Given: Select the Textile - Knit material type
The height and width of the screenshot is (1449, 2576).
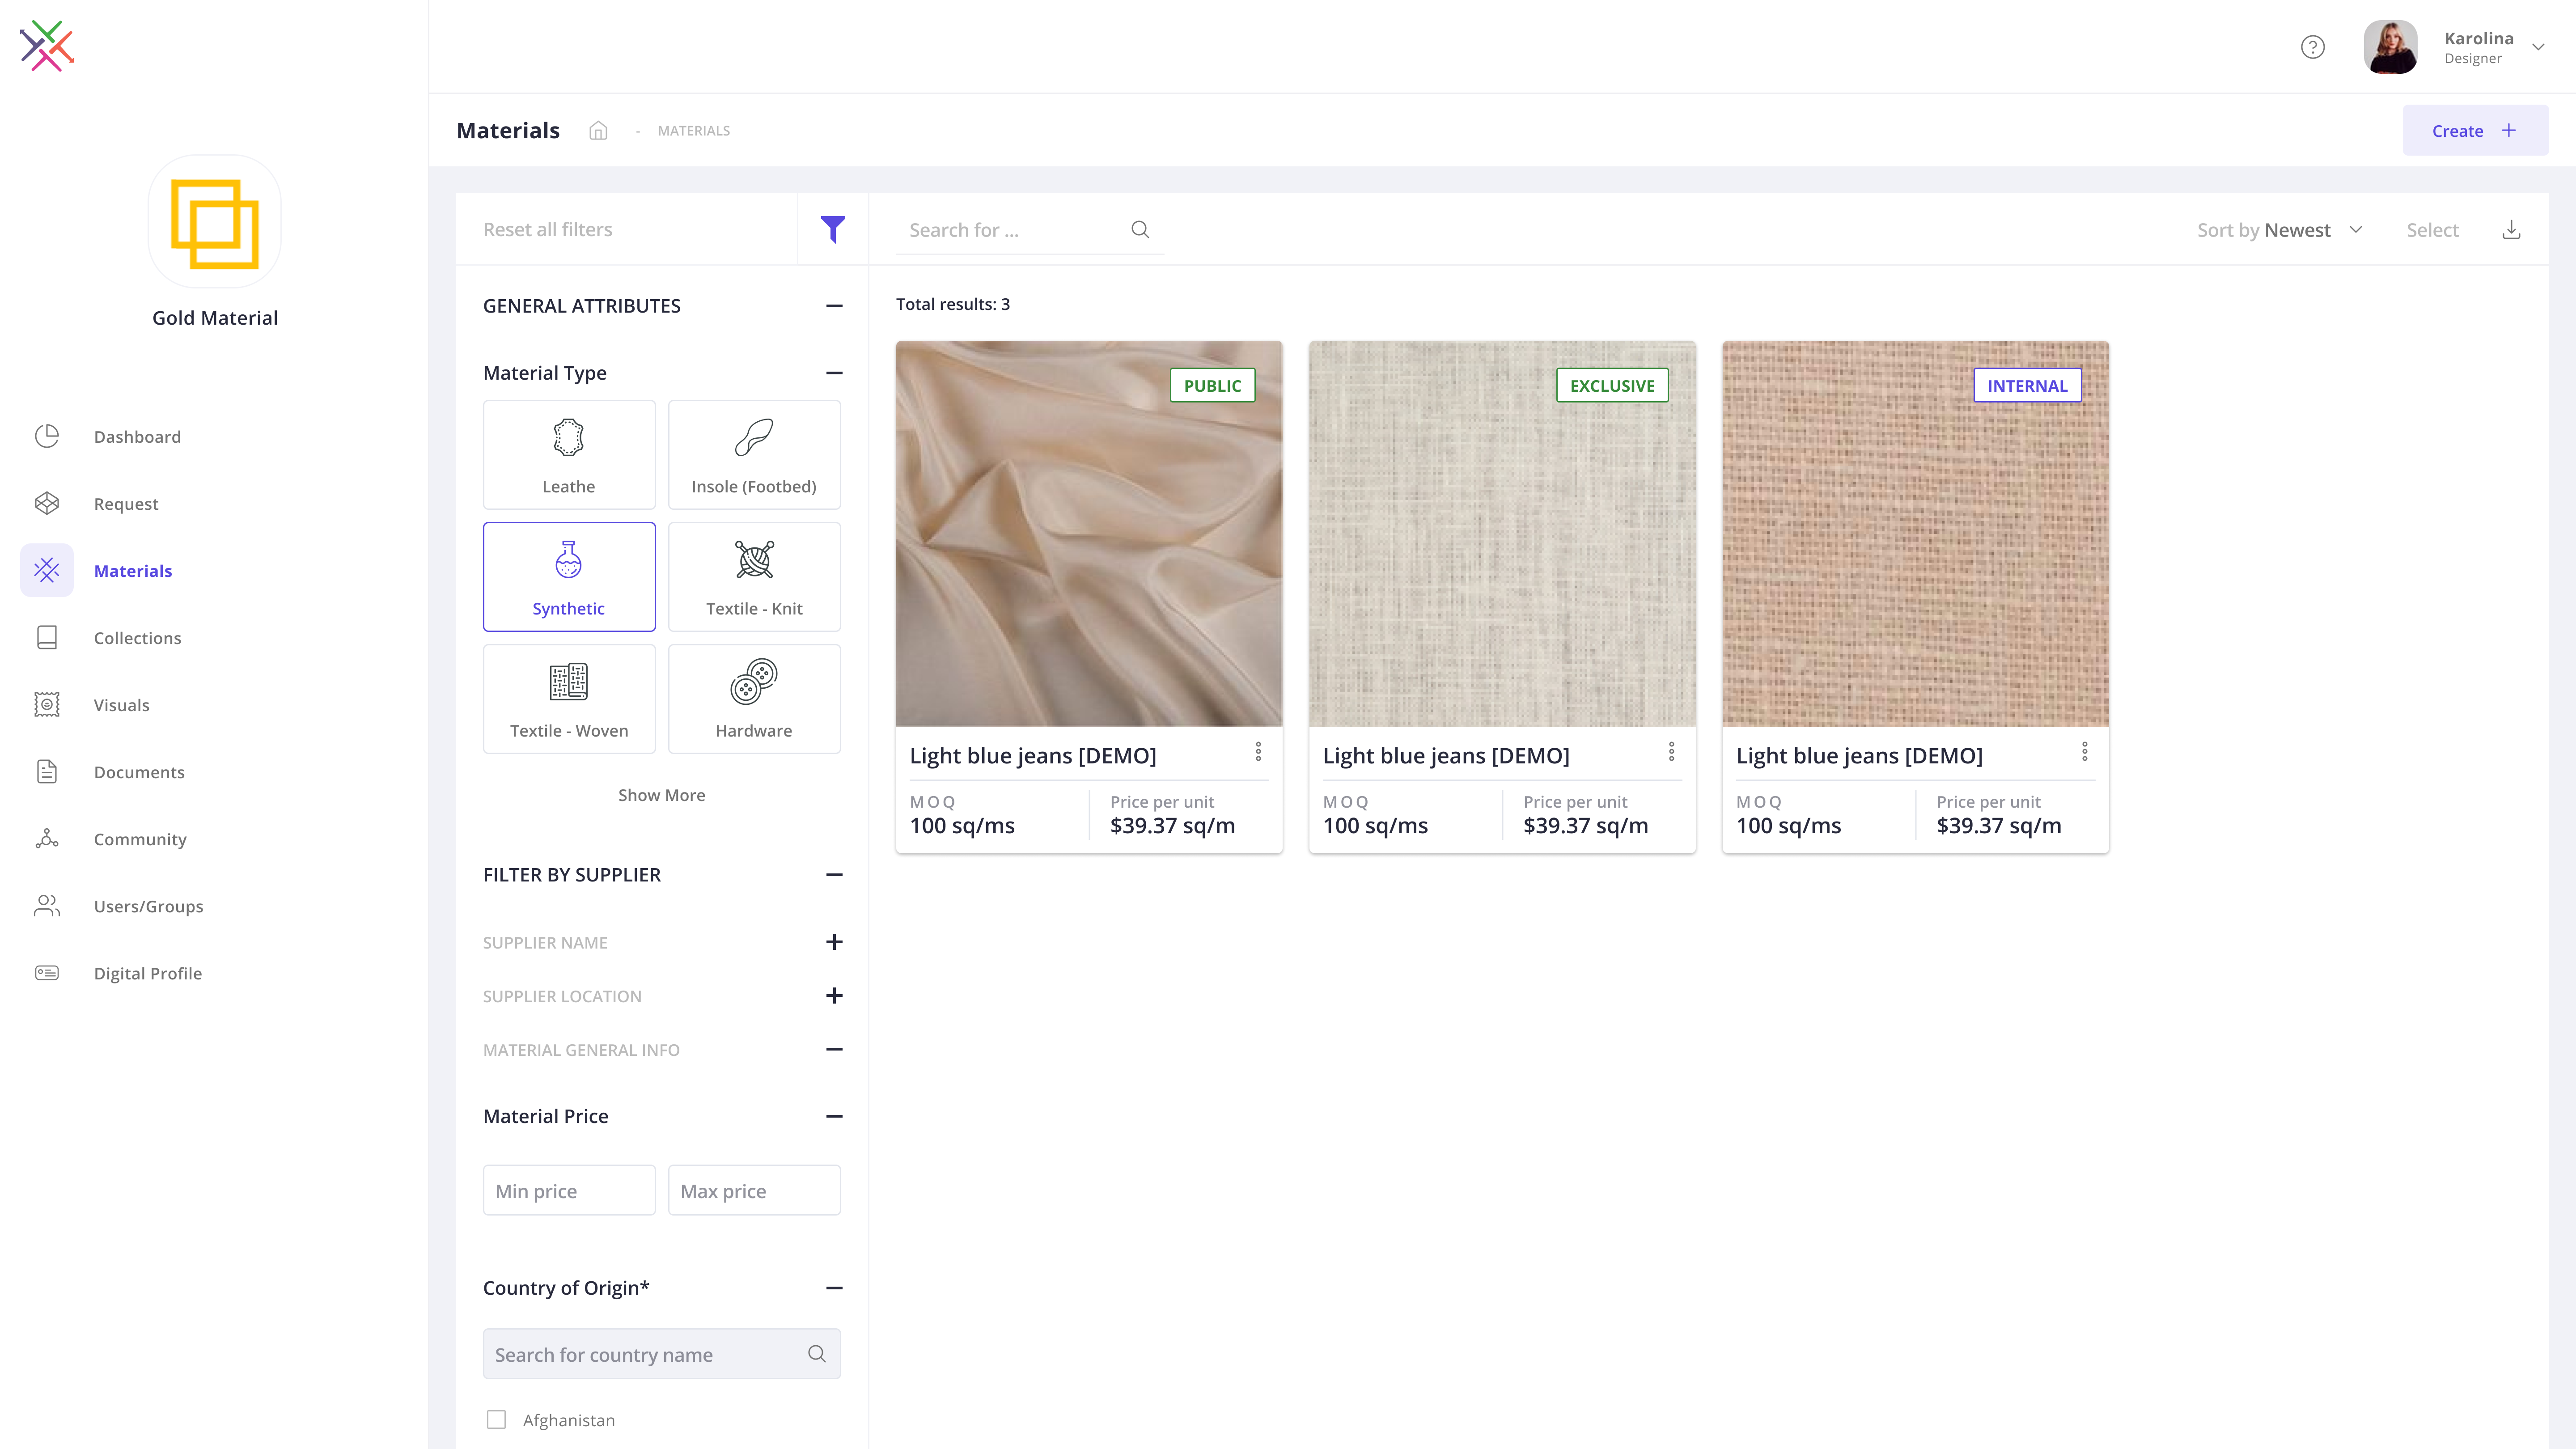Looking at the screenshot, I should (754, 577).
